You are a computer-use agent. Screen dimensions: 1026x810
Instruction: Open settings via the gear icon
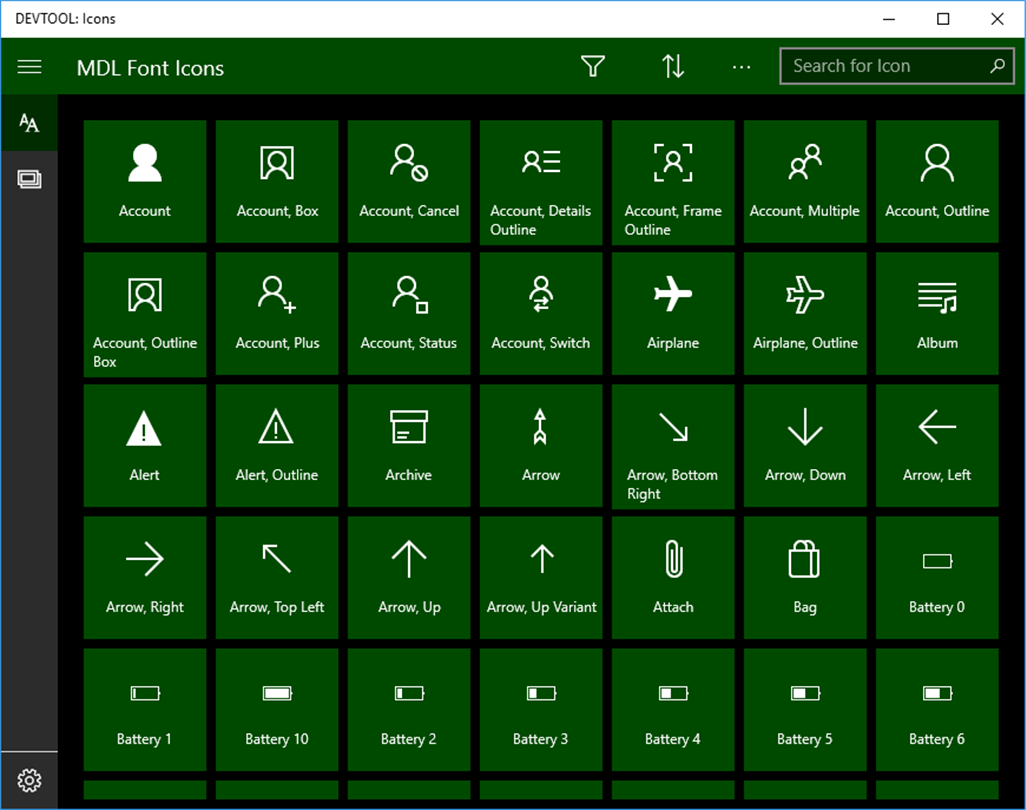click(29, 781)
